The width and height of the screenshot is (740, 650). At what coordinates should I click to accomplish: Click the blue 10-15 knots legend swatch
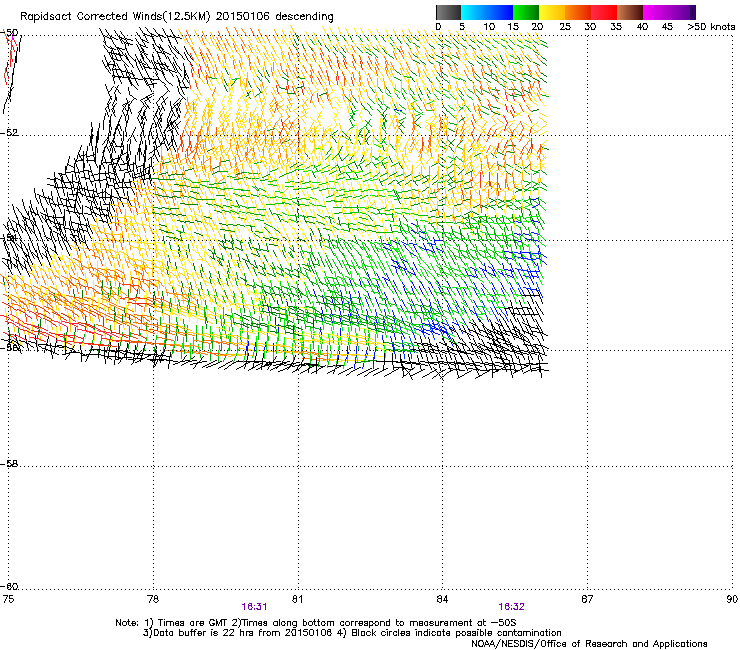pos(500,12)
